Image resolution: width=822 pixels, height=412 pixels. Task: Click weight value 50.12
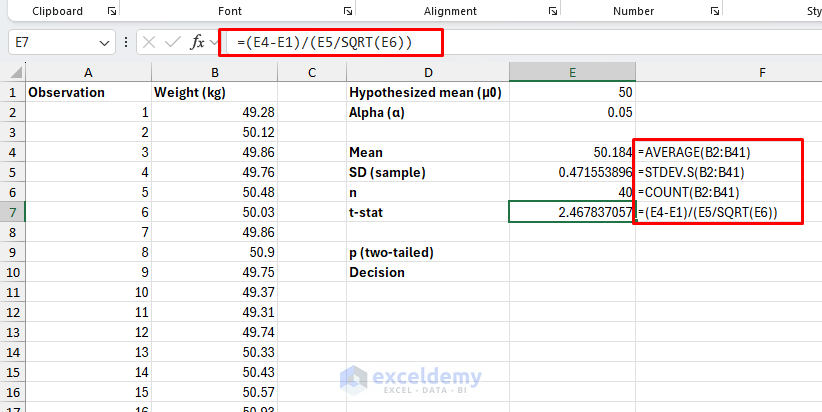[214, 133]
